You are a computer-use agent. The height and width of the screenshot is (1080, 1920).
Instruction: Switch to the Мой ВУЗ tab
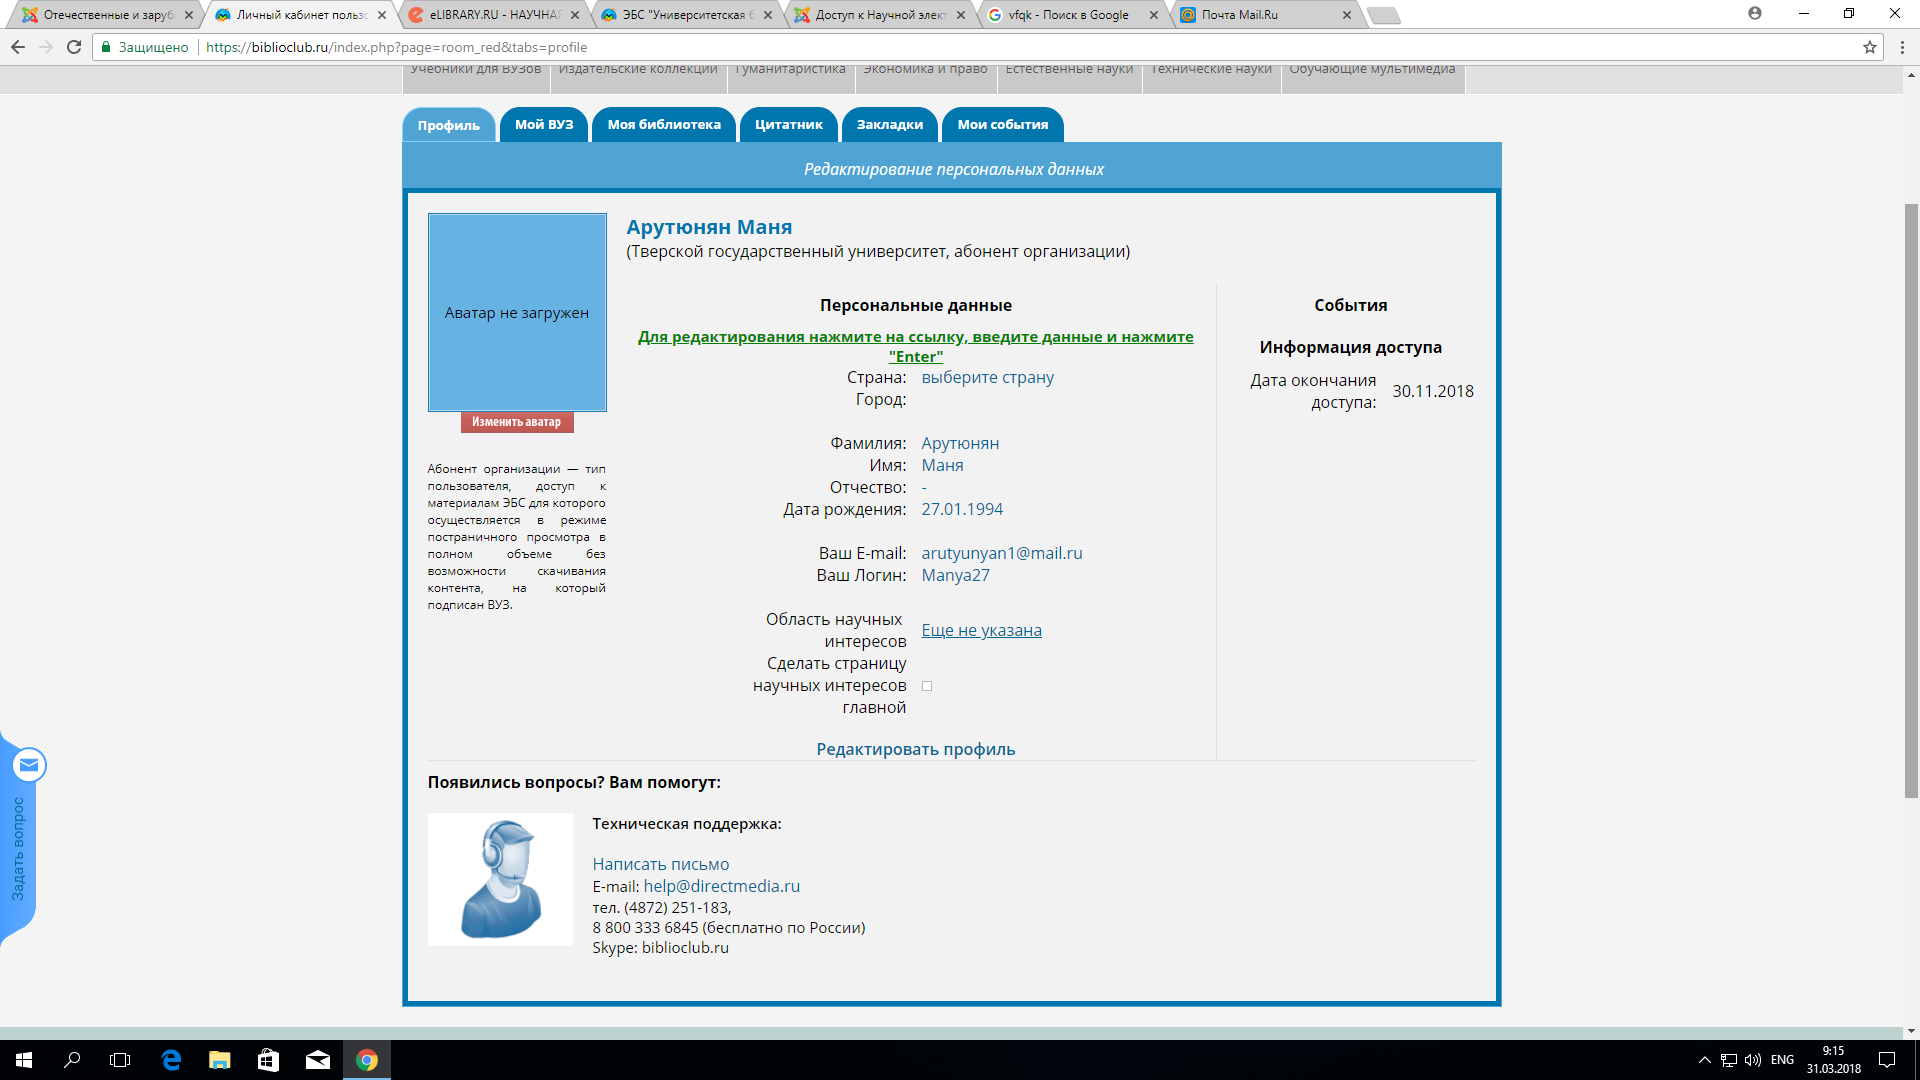point(544,125)
